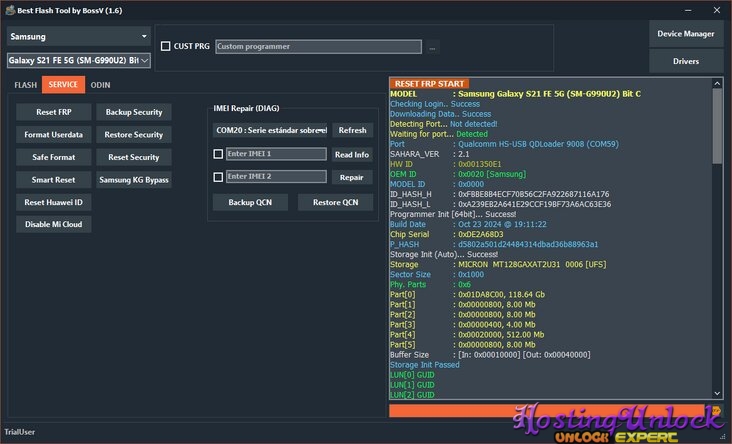The width and height of the screenshot is (732, 444).
Task: Tick the IMEI 1 checkbox
Action: coord(218,154)
